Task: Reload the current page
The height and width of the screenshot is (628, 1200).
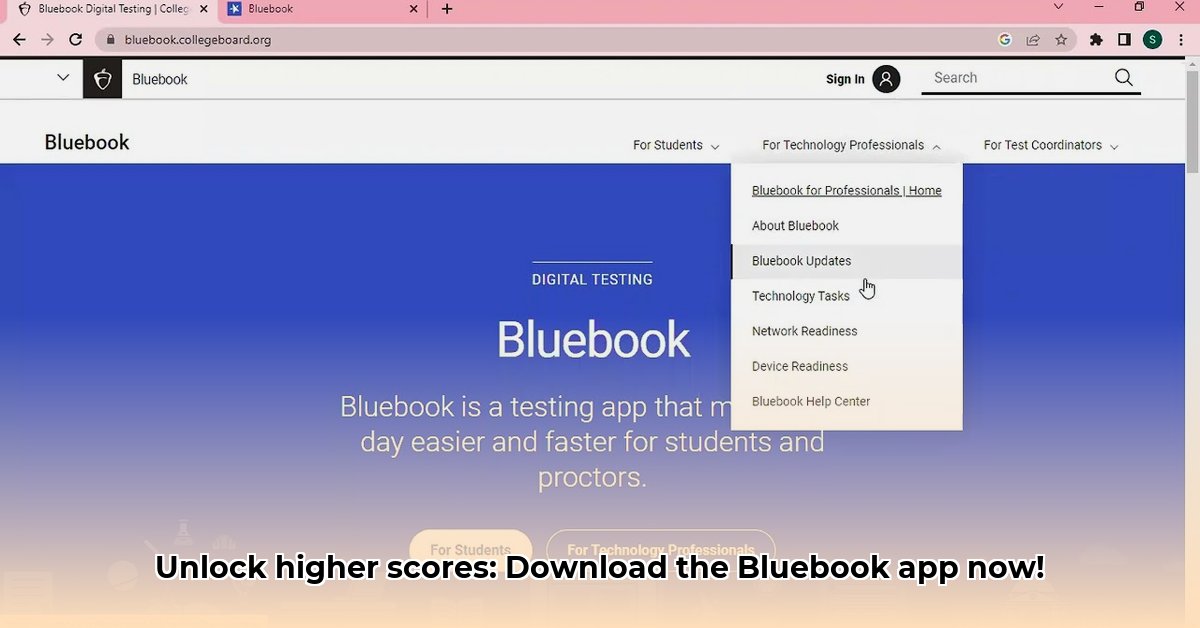Action: click(75, 40)
